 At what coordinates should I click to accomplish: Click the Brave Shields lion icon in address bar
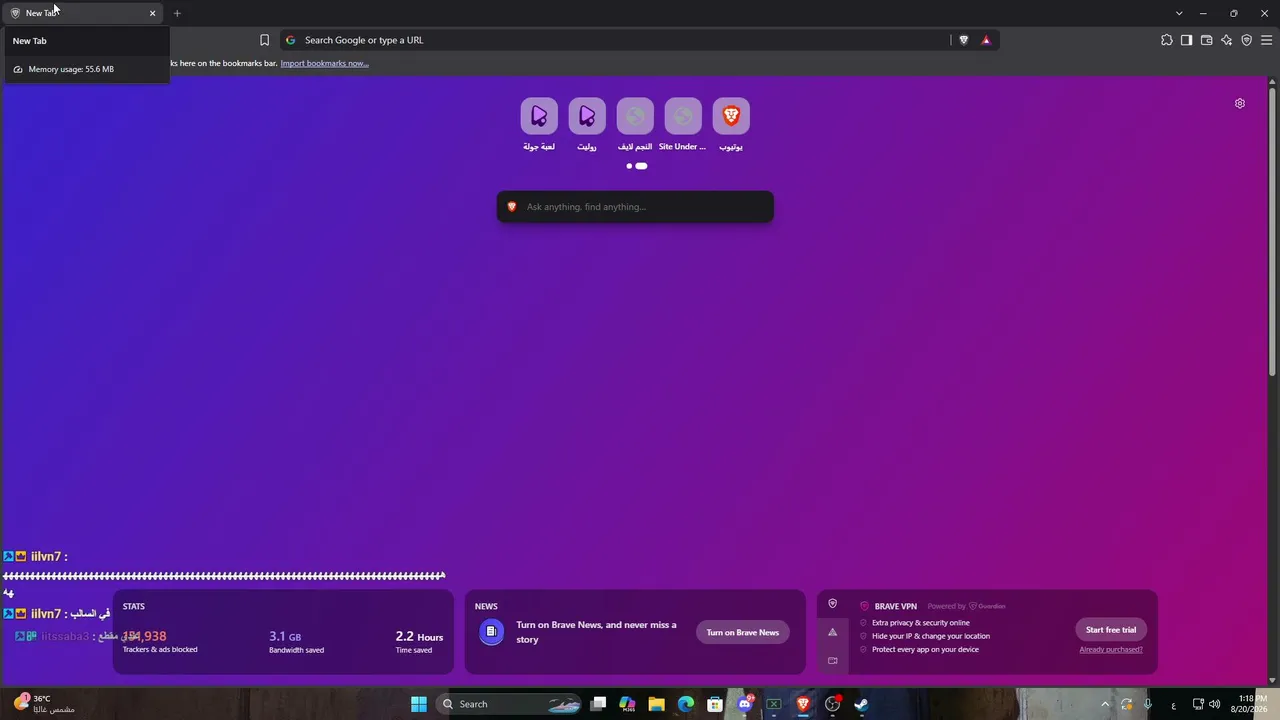[x=964, y=40]
